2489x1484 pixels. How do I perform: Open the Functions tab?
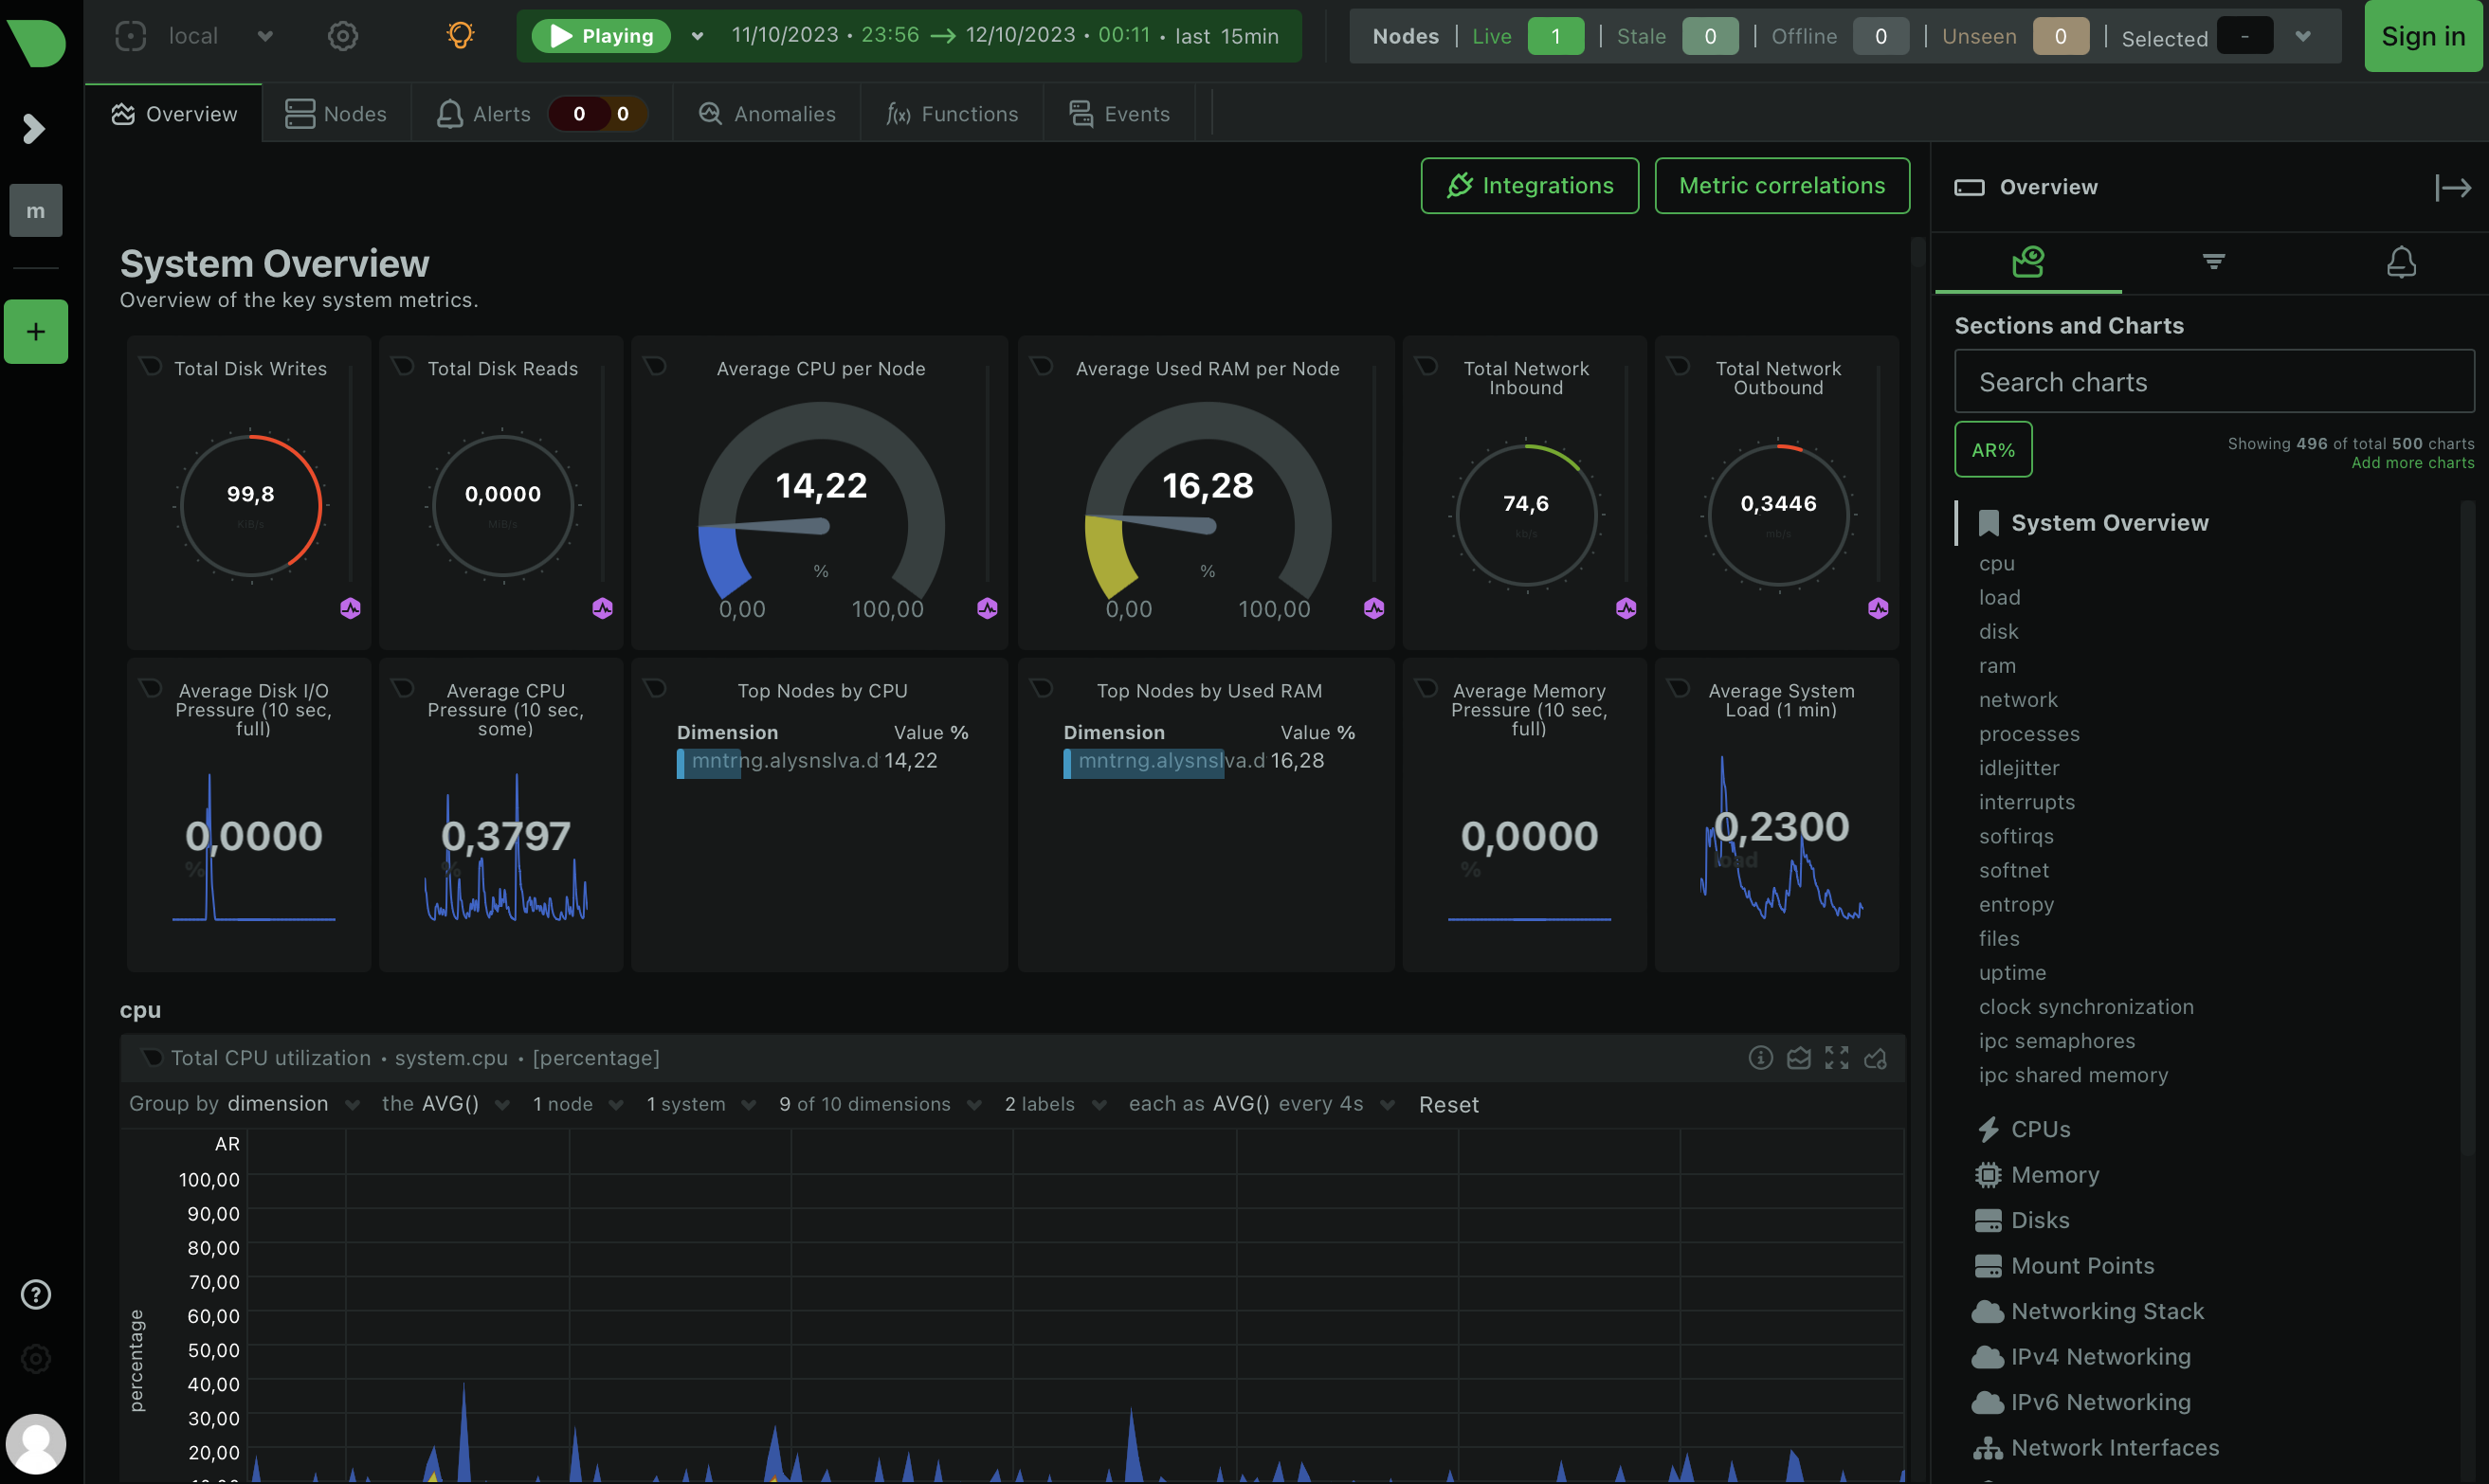(952, 114)
